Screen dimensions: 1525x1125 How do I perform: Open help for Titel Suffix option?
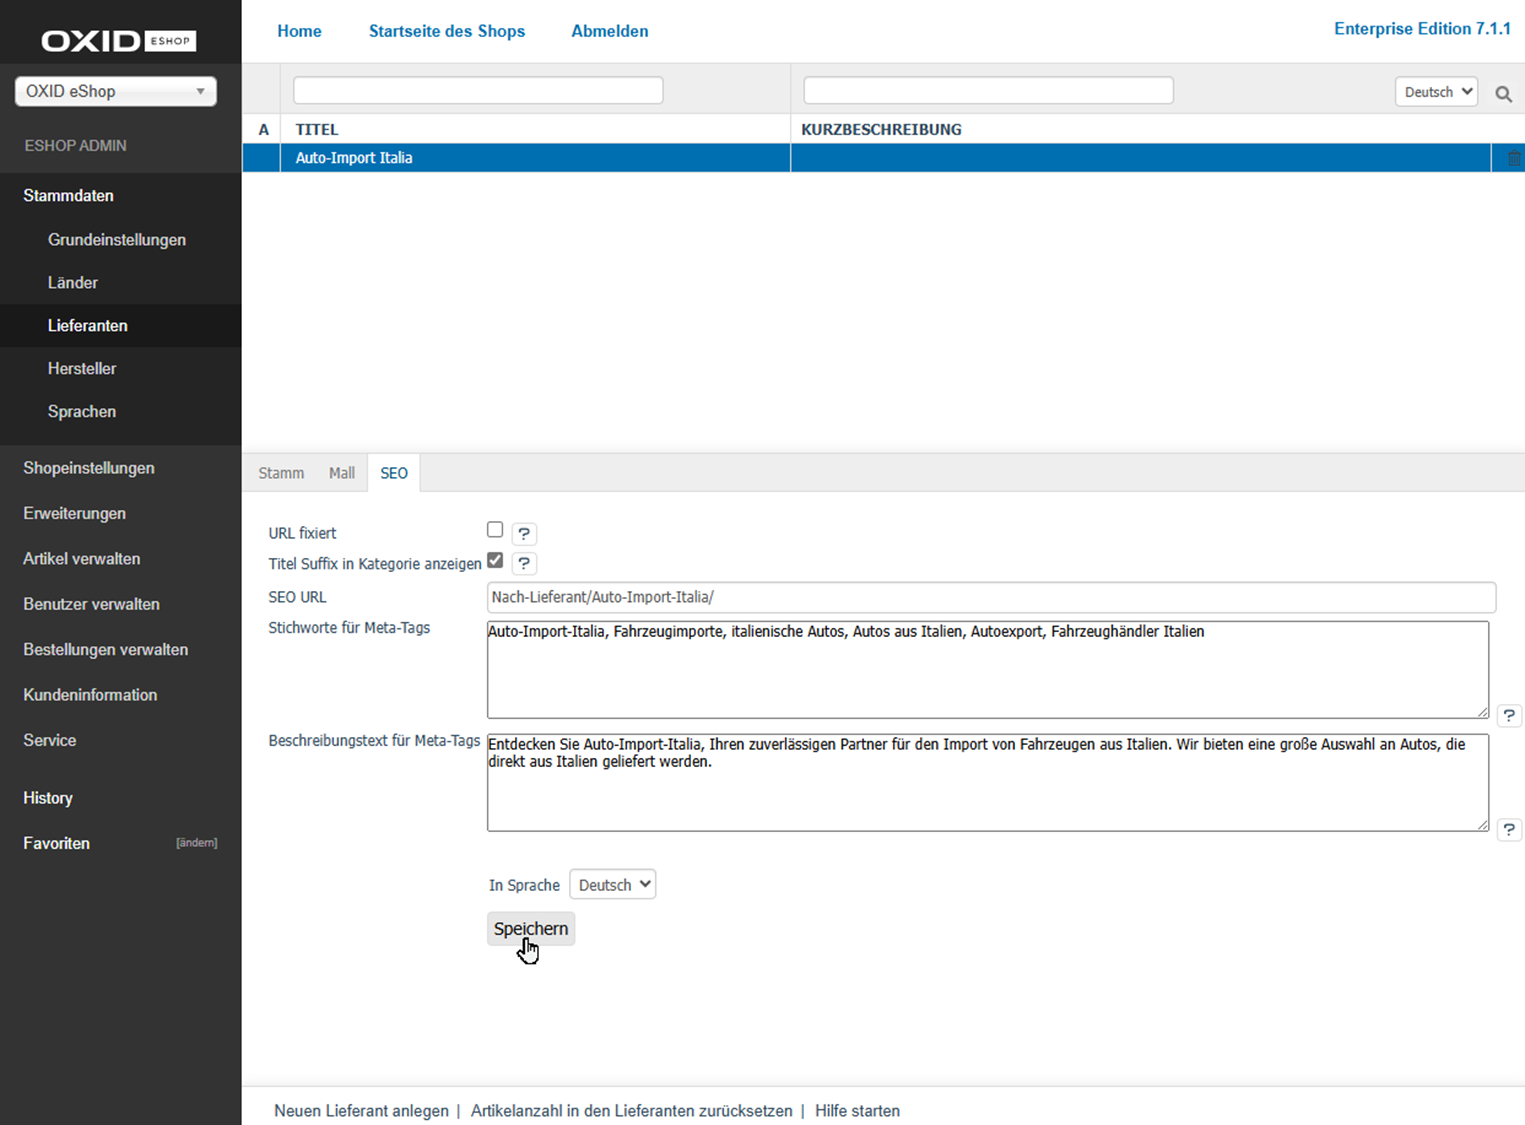click(524, 564)
